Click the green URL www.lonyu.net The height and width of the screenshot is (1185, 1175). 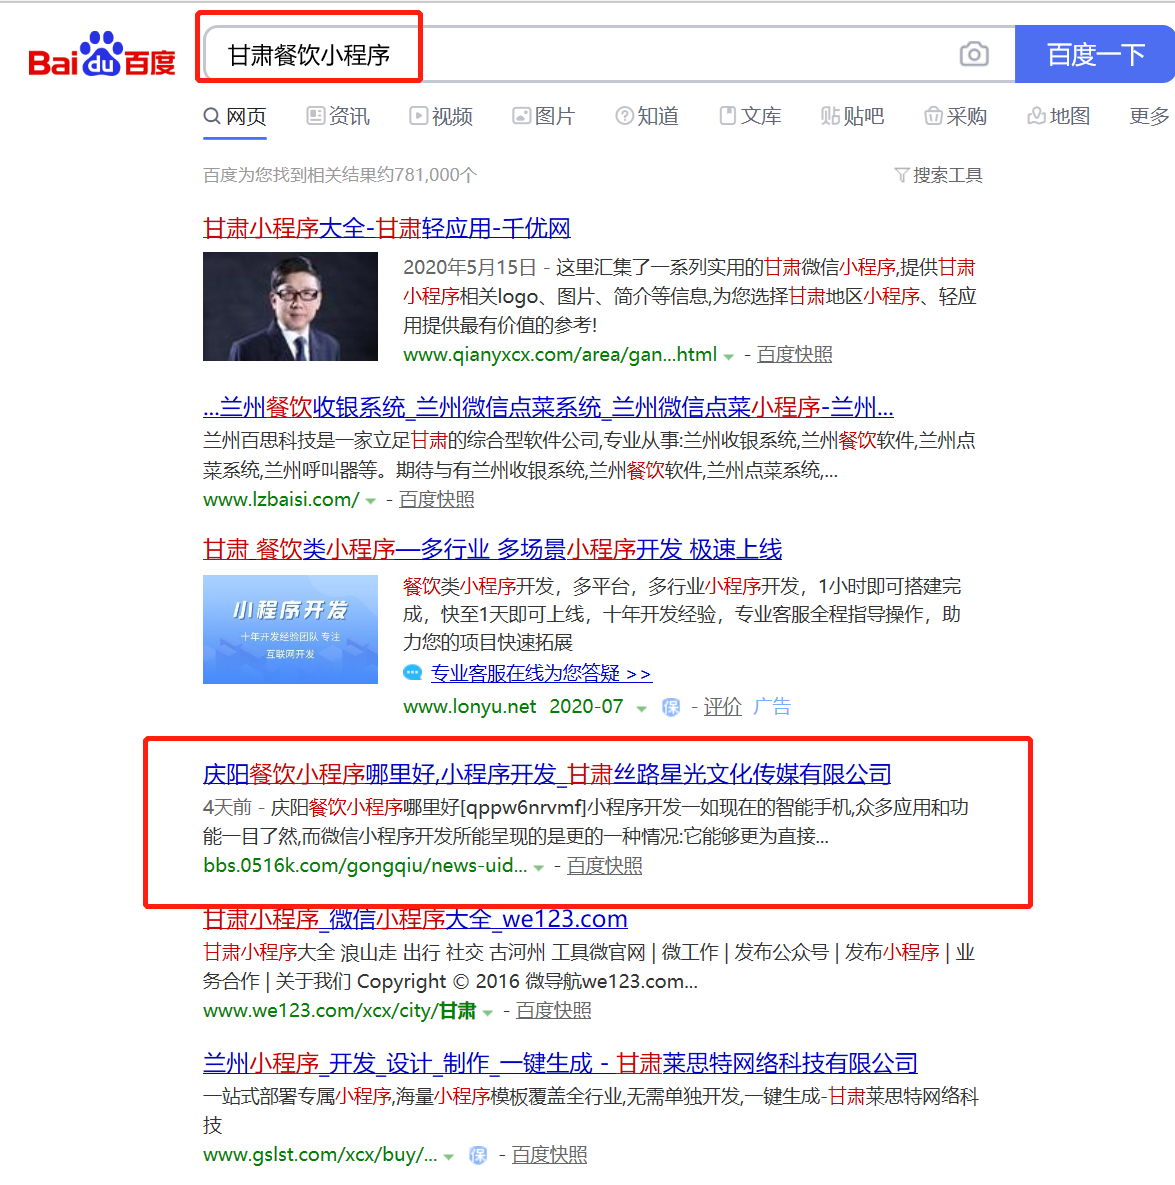pyautogui.click(x=469, y=707)
